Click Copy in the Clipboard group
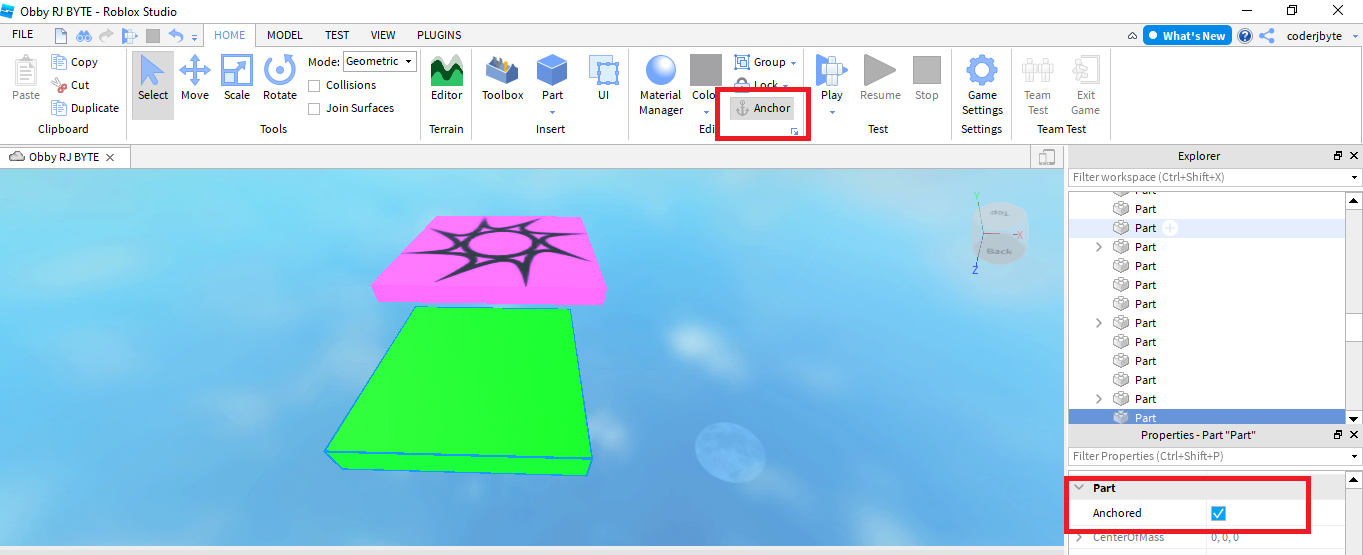Viewport: 1363px width, 555px height. (75, 62)
